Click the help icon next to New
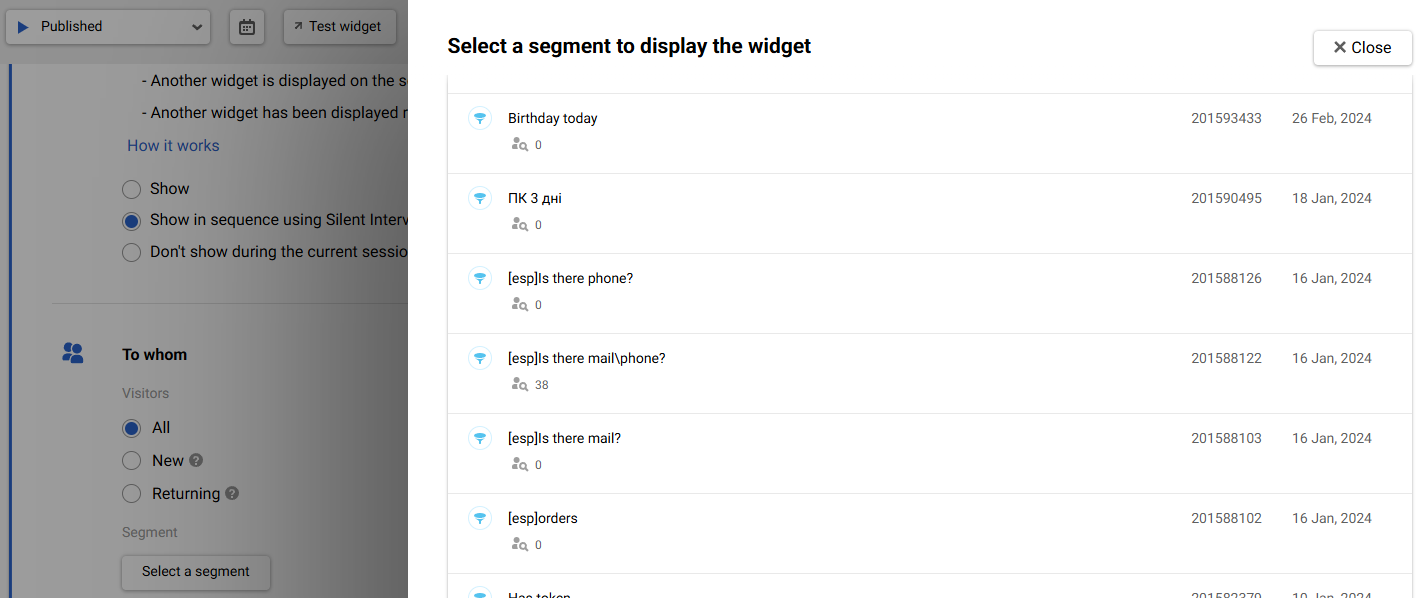 196,461
